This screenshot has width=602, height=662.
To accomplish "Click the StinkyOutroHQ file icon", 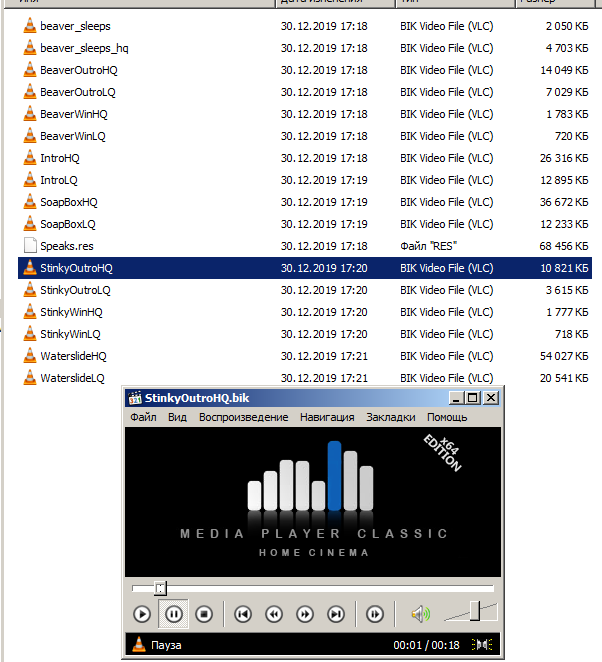I will (30, 267).
